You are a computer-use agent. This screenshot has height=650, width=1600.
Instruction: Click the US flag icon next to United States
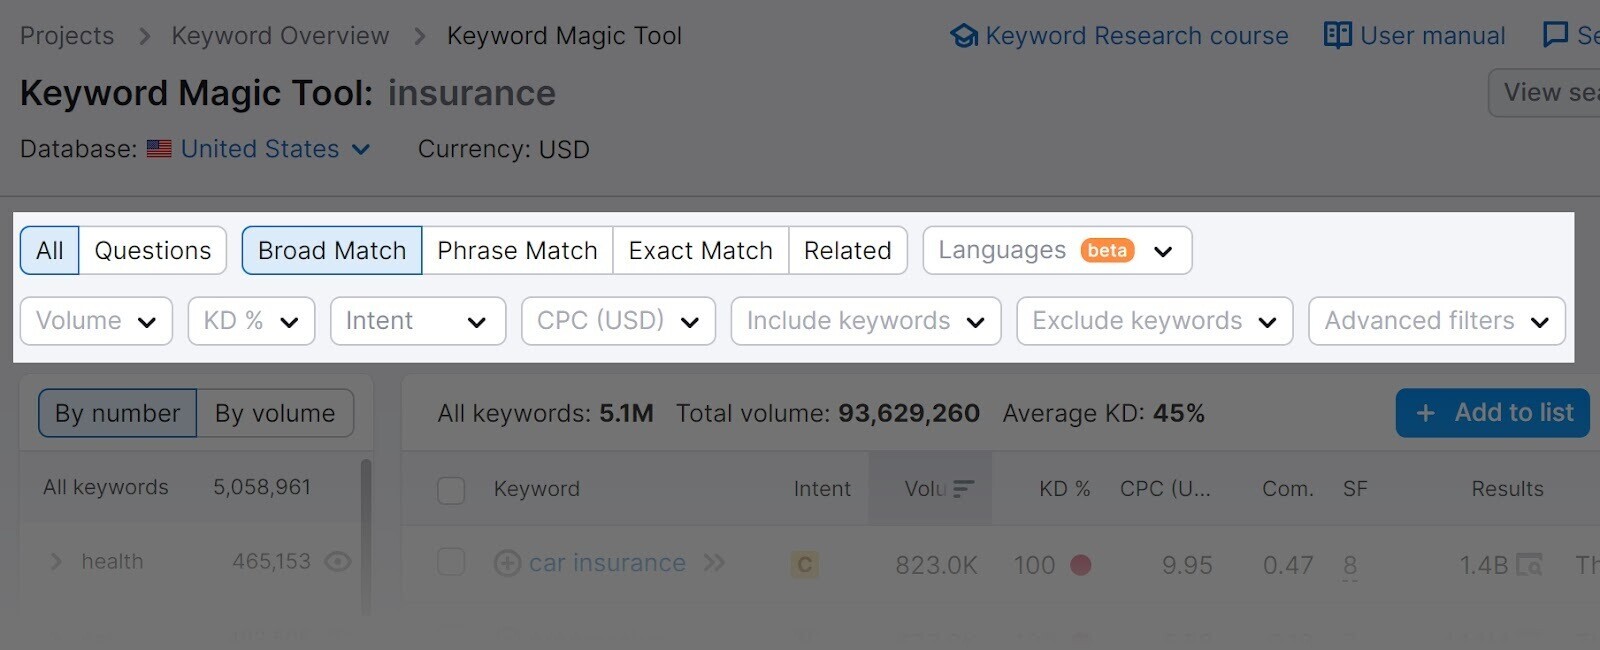point(158,148)
